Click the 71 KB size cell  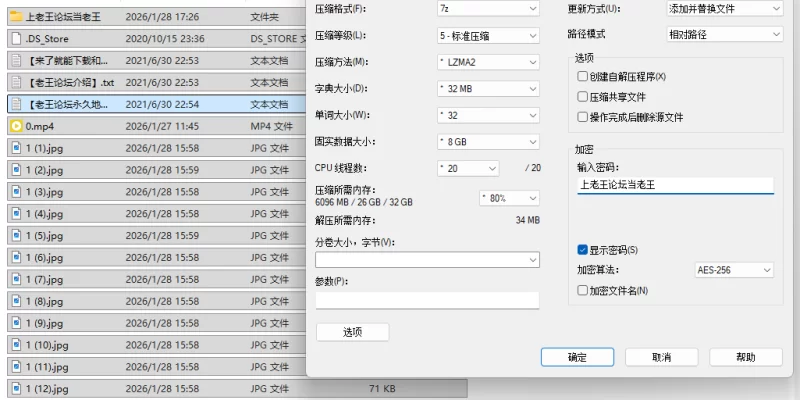click(x=382, y=389)
